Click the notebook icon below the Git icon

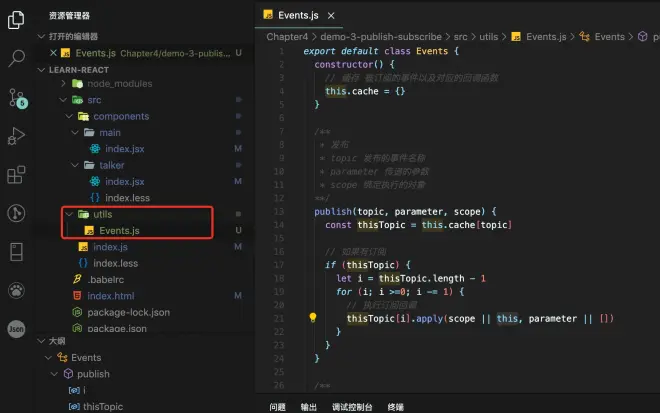click(16, 252)
